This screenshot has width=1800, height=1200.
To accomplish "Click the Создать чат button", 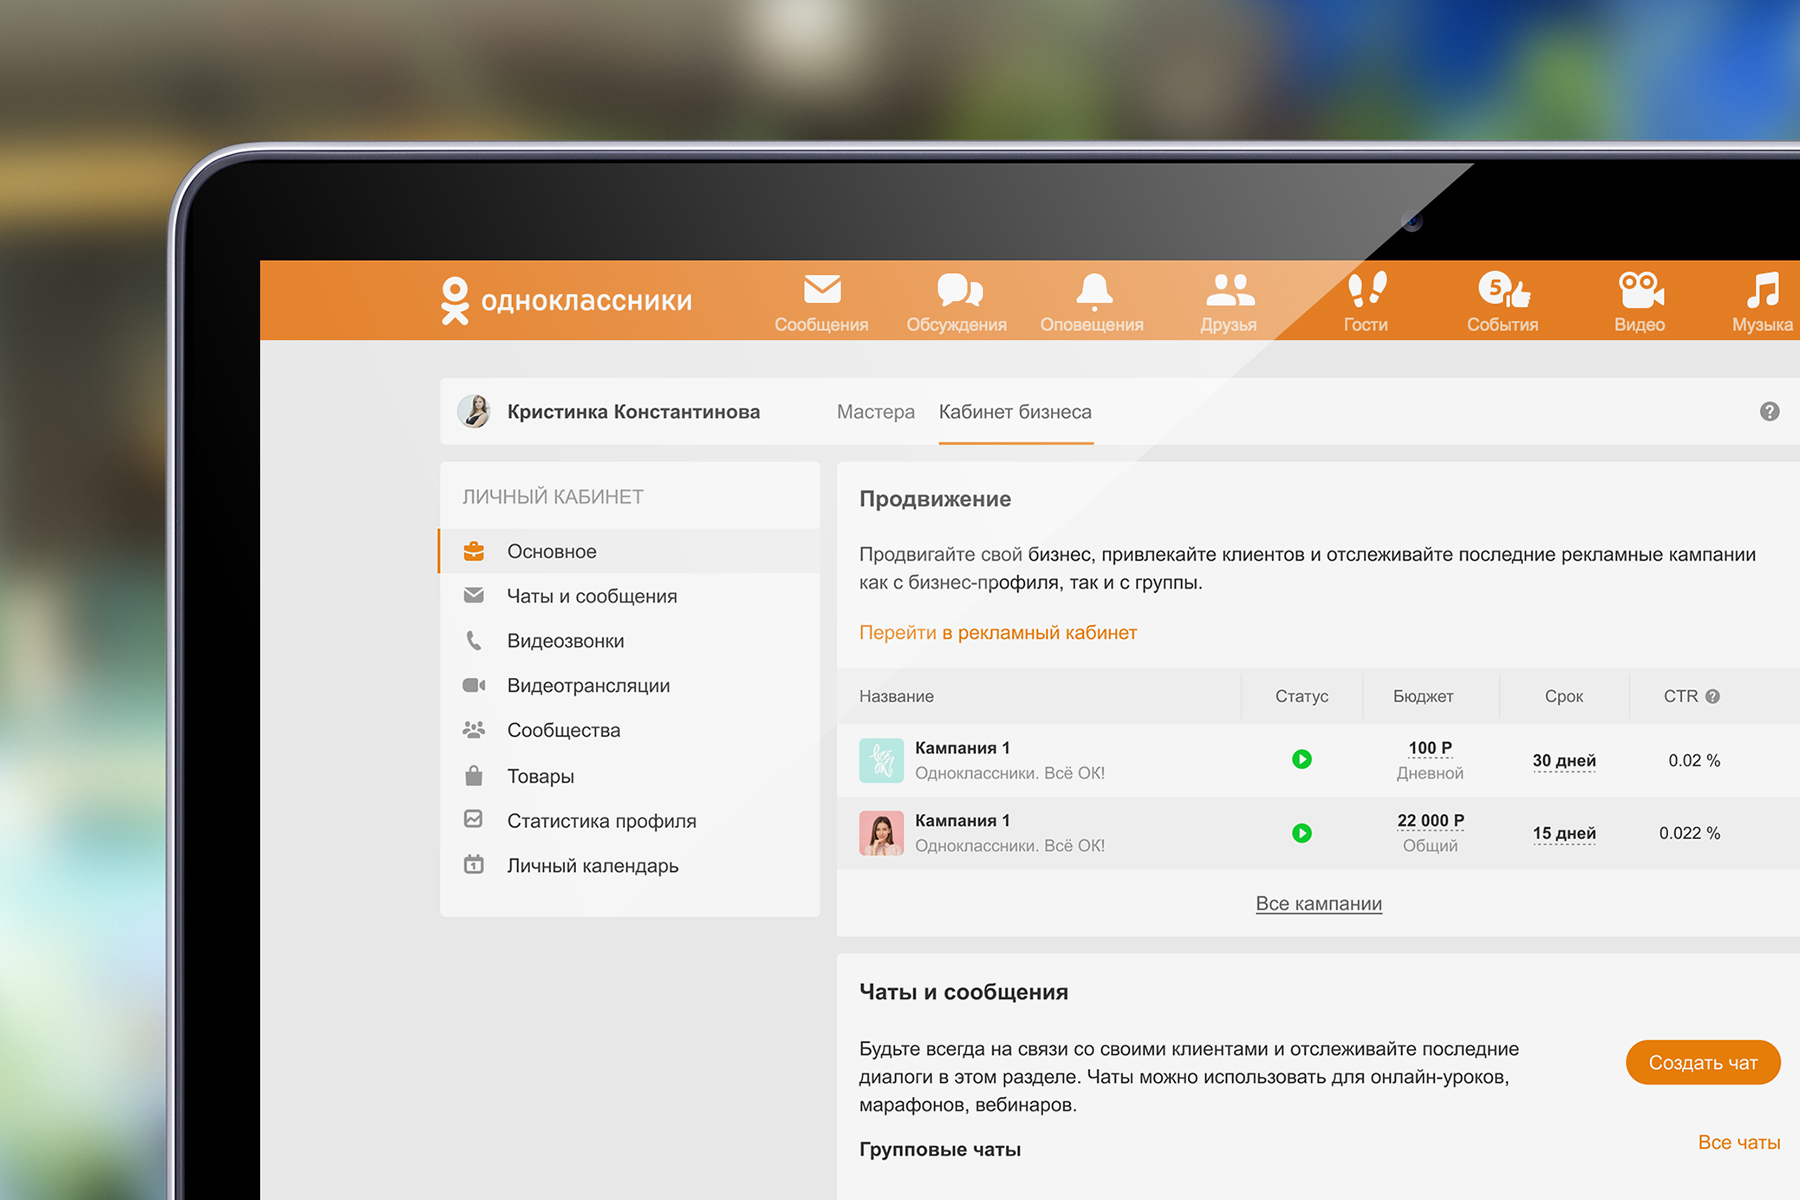I will click(1703, 1062).
